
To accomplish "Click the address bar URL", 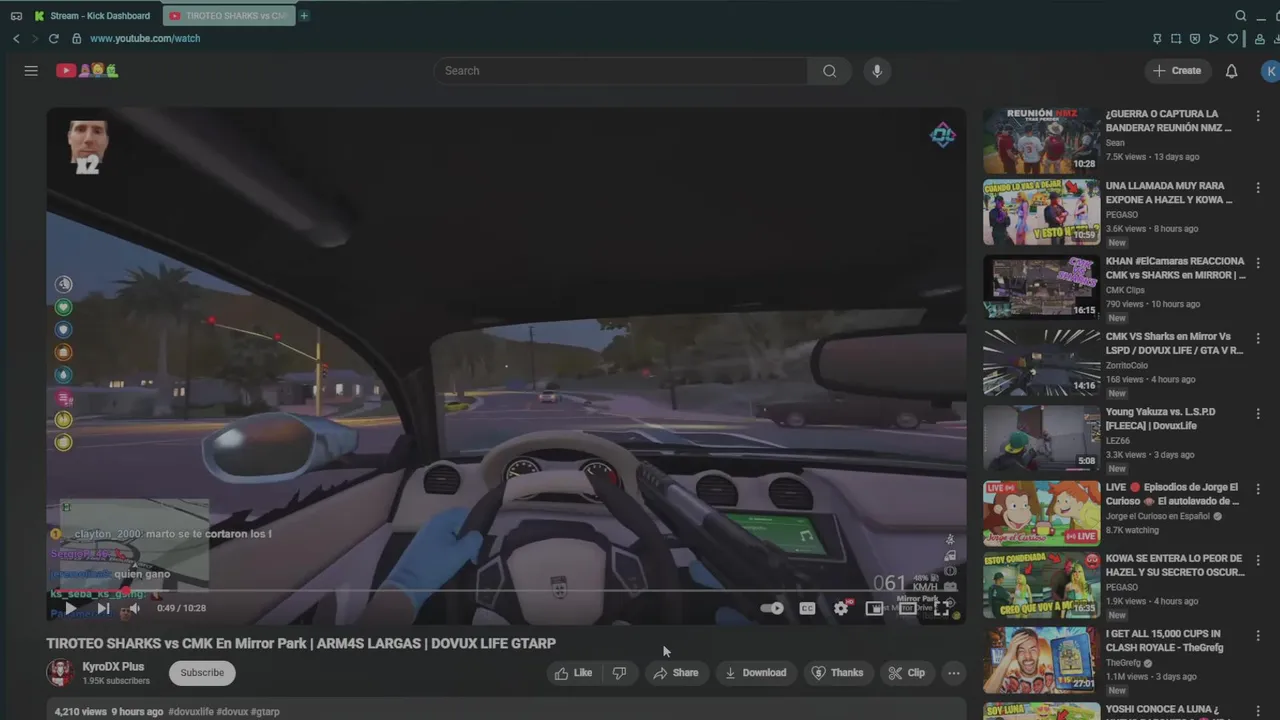I will pyautogui.click(x=145, y=38).
